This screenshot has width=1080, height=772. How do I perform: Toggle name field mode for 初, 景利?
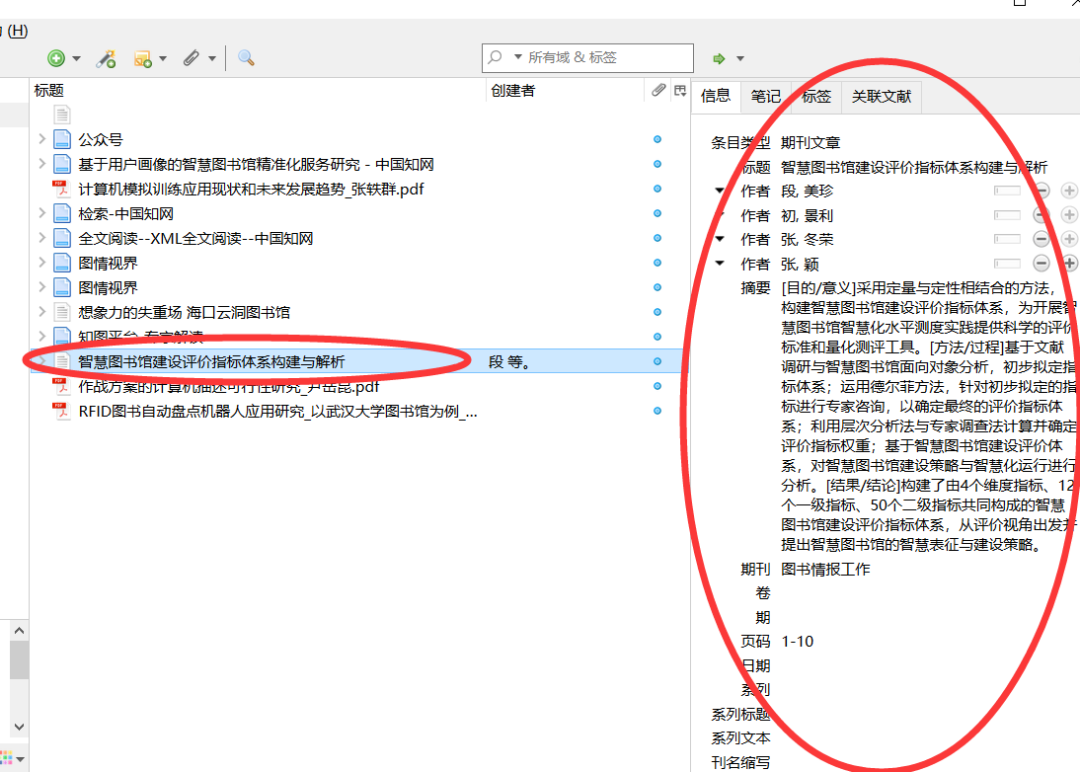1007,216
